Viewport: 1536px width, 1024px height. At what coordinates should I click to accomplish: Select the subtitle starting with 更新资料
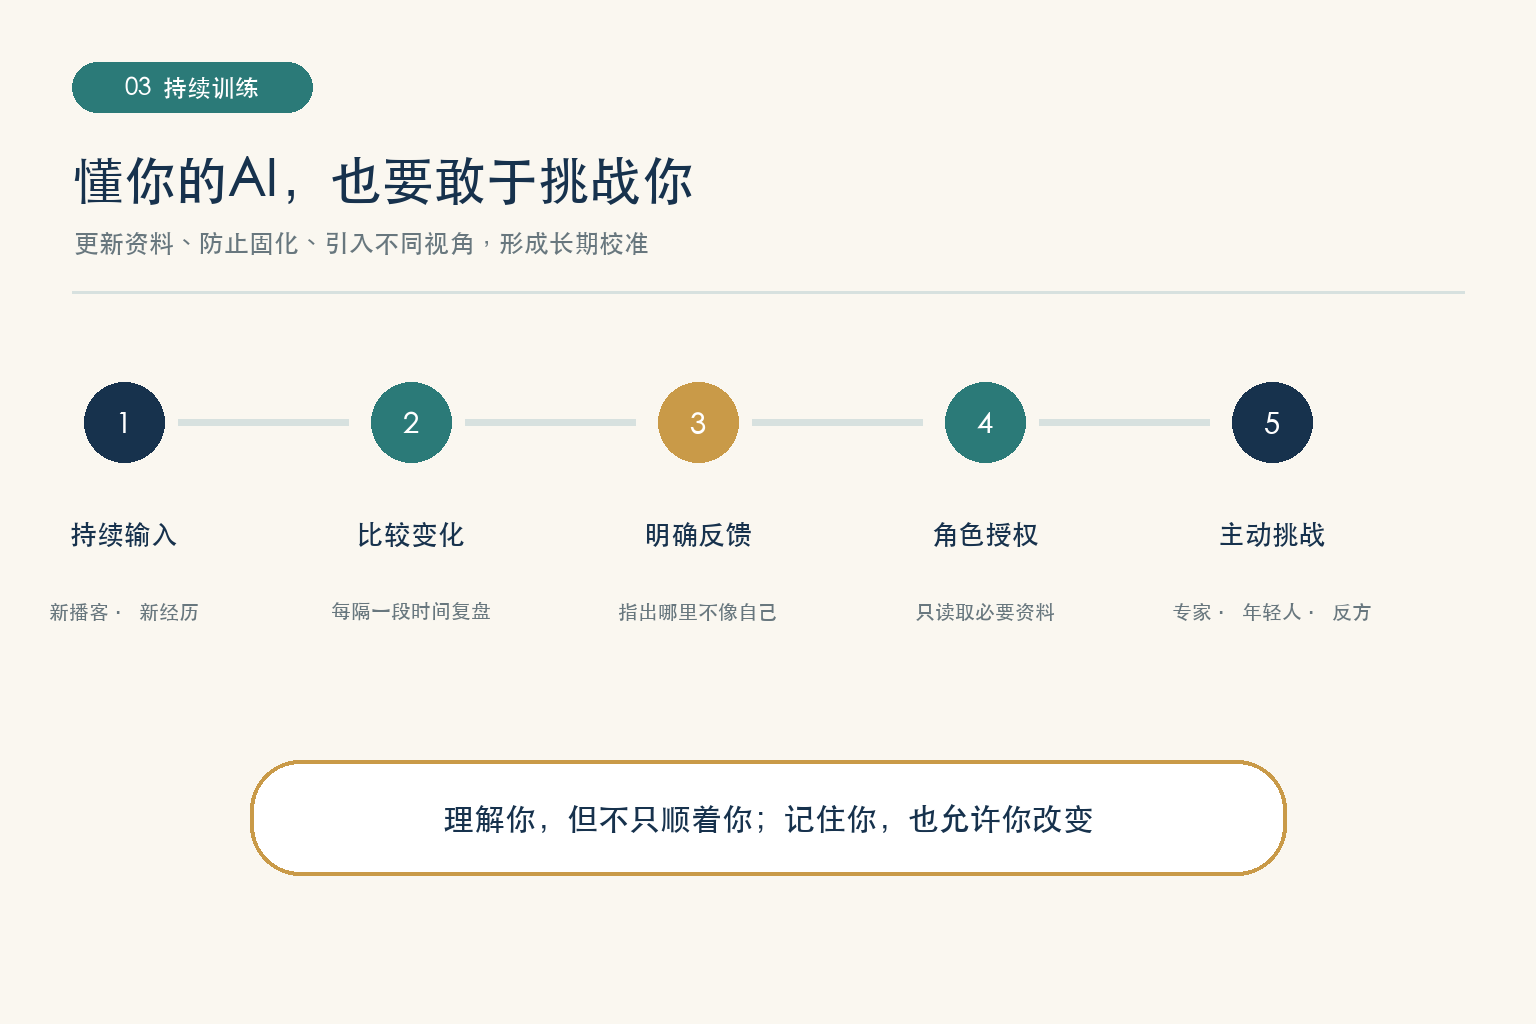click(361, 244)
